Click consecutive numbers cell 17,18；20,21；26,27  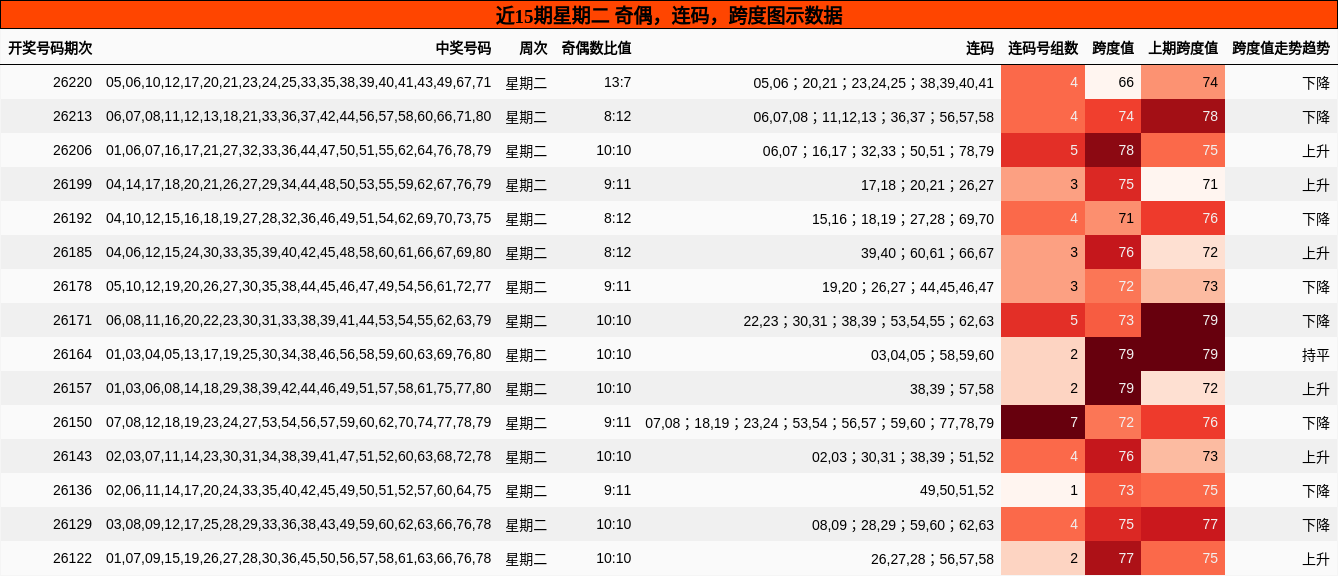pos(927,184)
